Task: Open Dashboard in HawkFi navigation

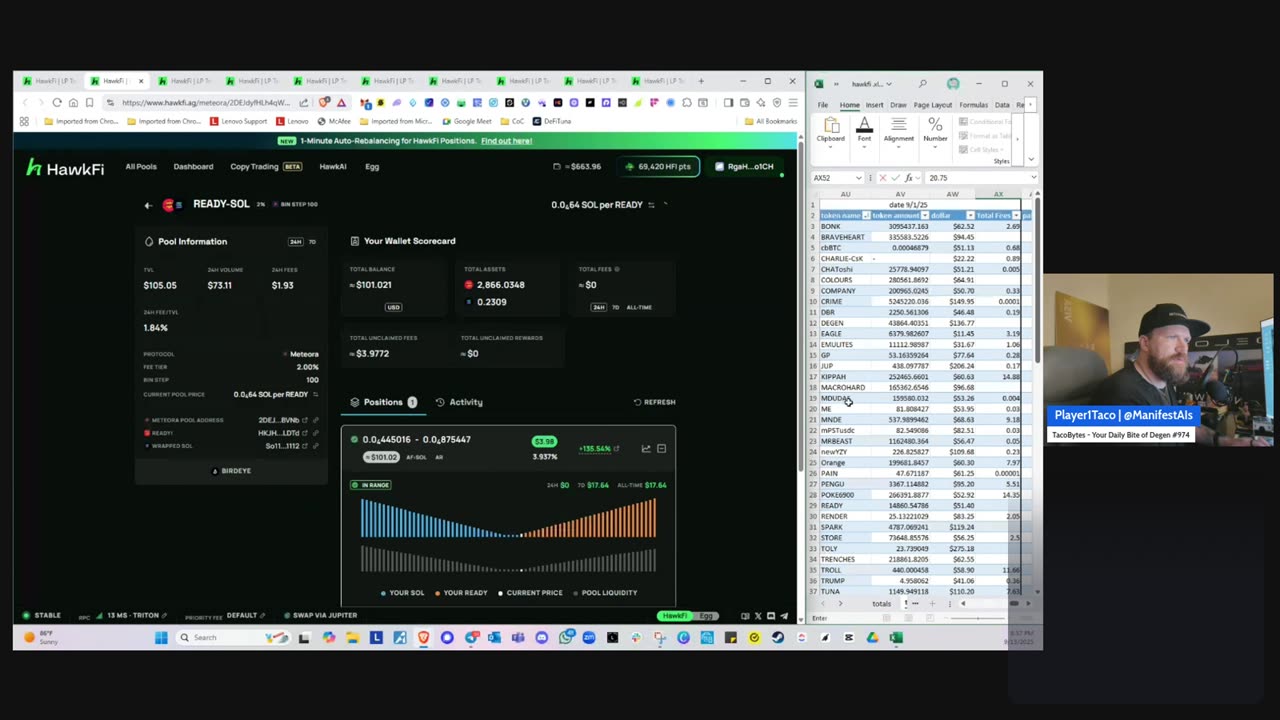Action: tap(193, 167)
